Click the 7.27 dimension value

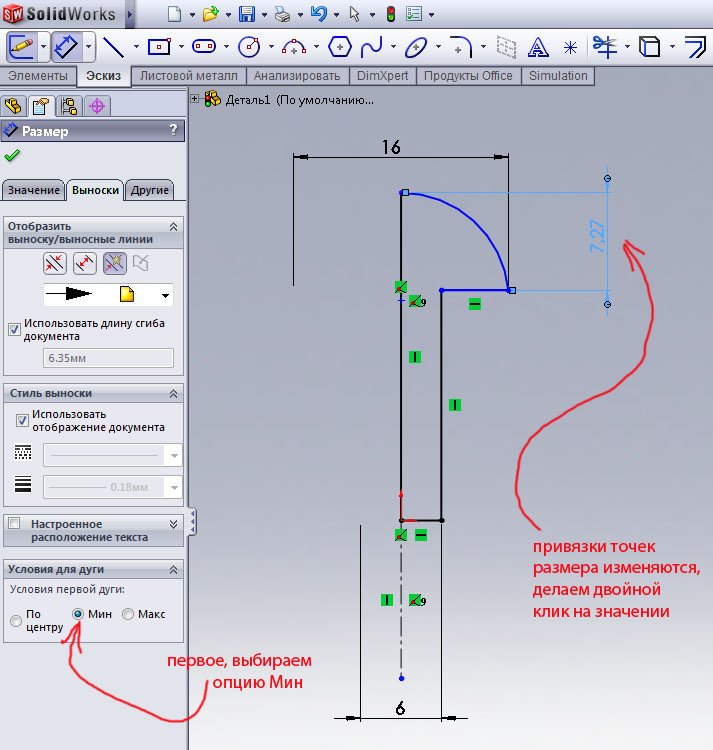(599, 237)
